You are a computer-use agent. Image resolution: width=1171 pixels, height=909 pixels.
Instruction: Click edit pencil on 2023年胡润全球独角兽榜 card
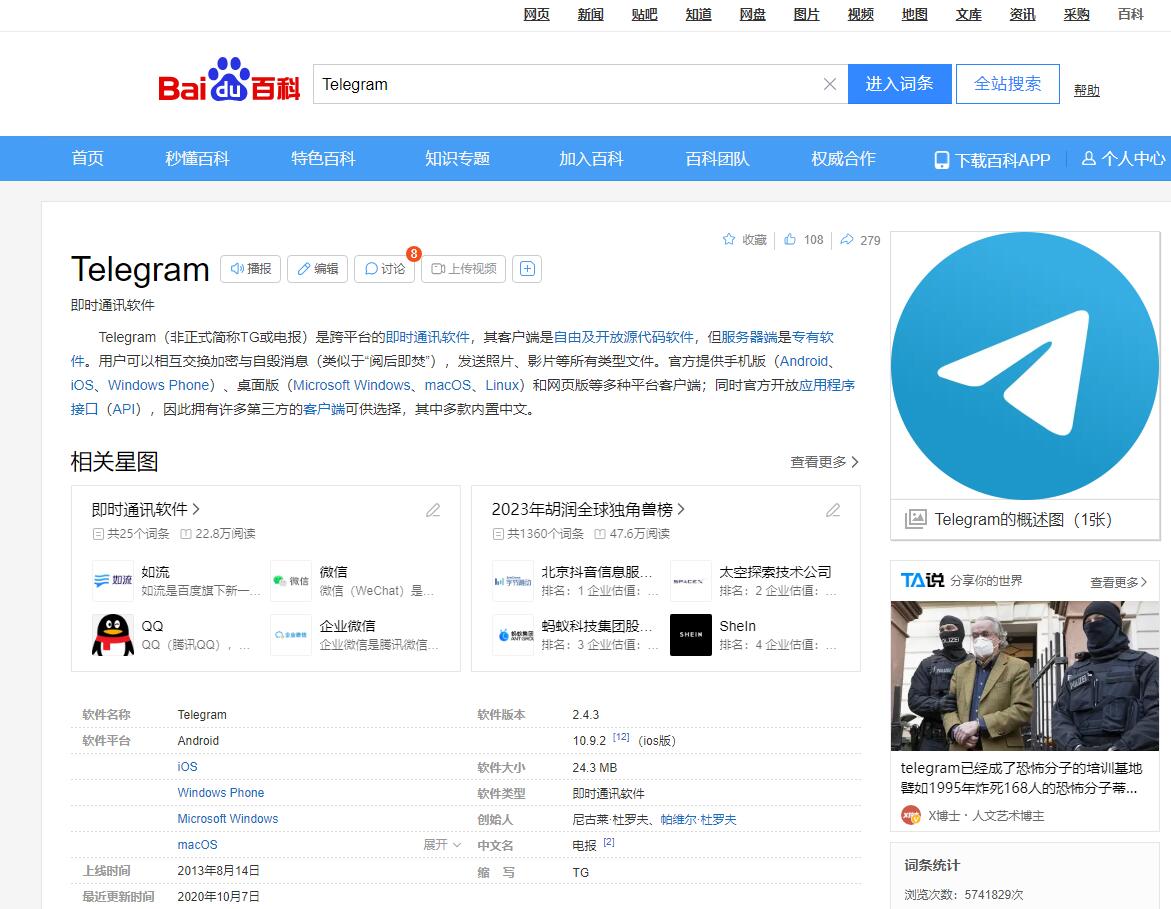point(833,510)
